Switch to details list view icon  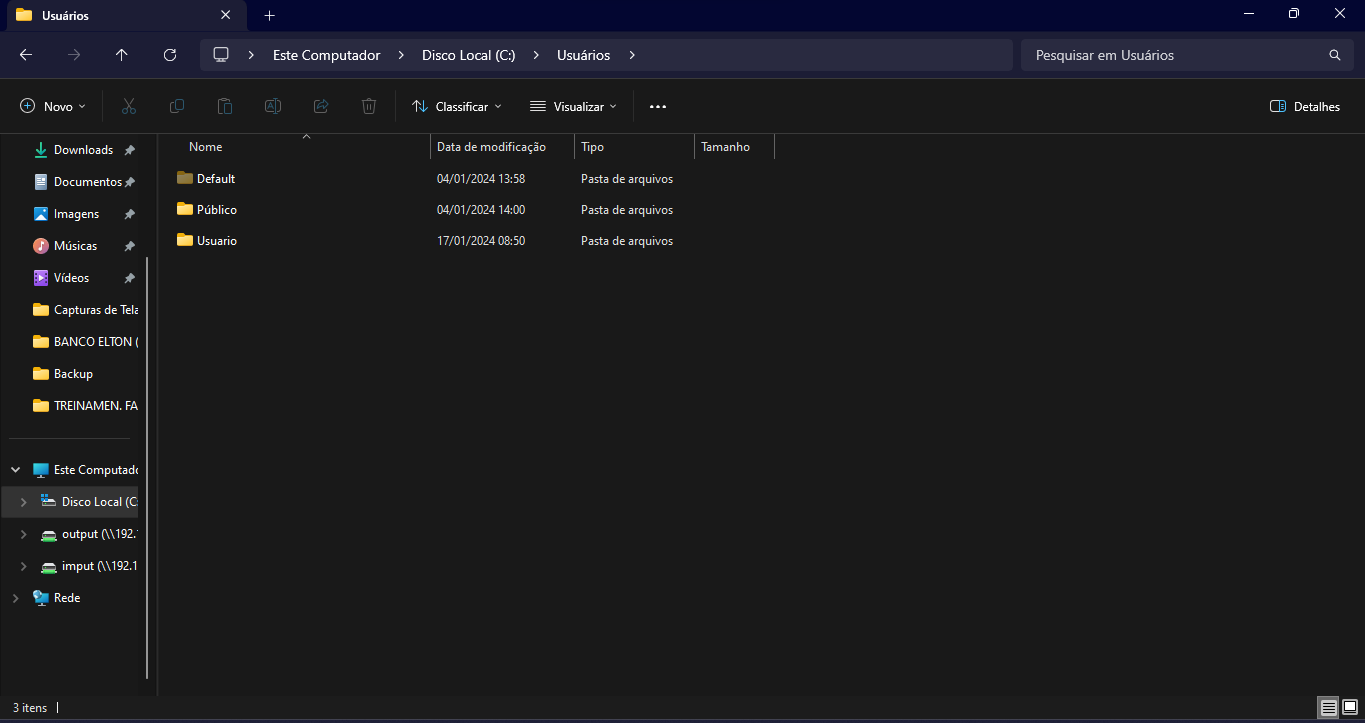click(1328, 707)
